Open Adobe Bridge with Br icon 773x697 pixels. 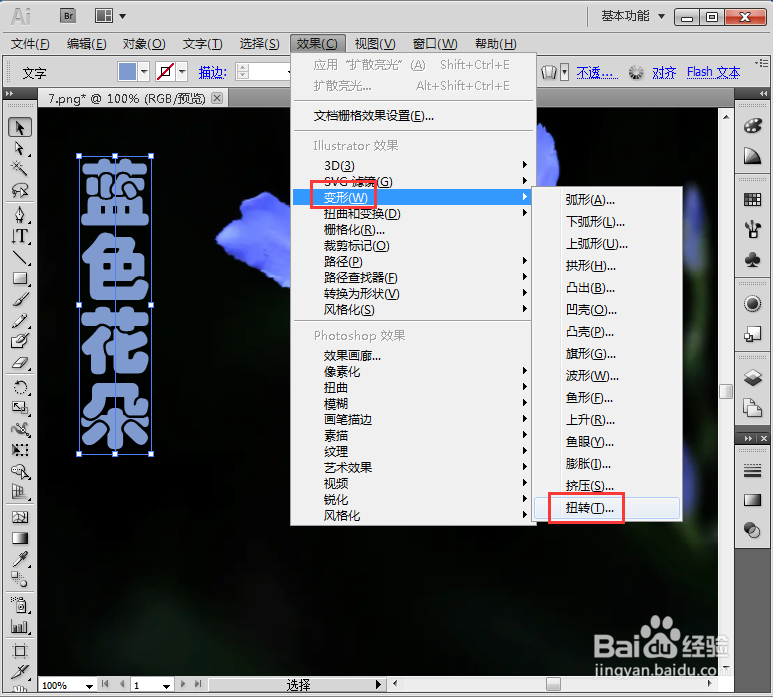(68, 16)
